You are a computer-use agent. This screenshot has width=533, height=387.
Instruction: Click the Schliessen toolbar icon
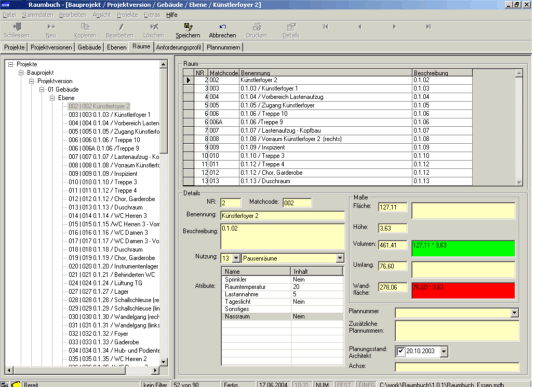[x=17, y=27]
